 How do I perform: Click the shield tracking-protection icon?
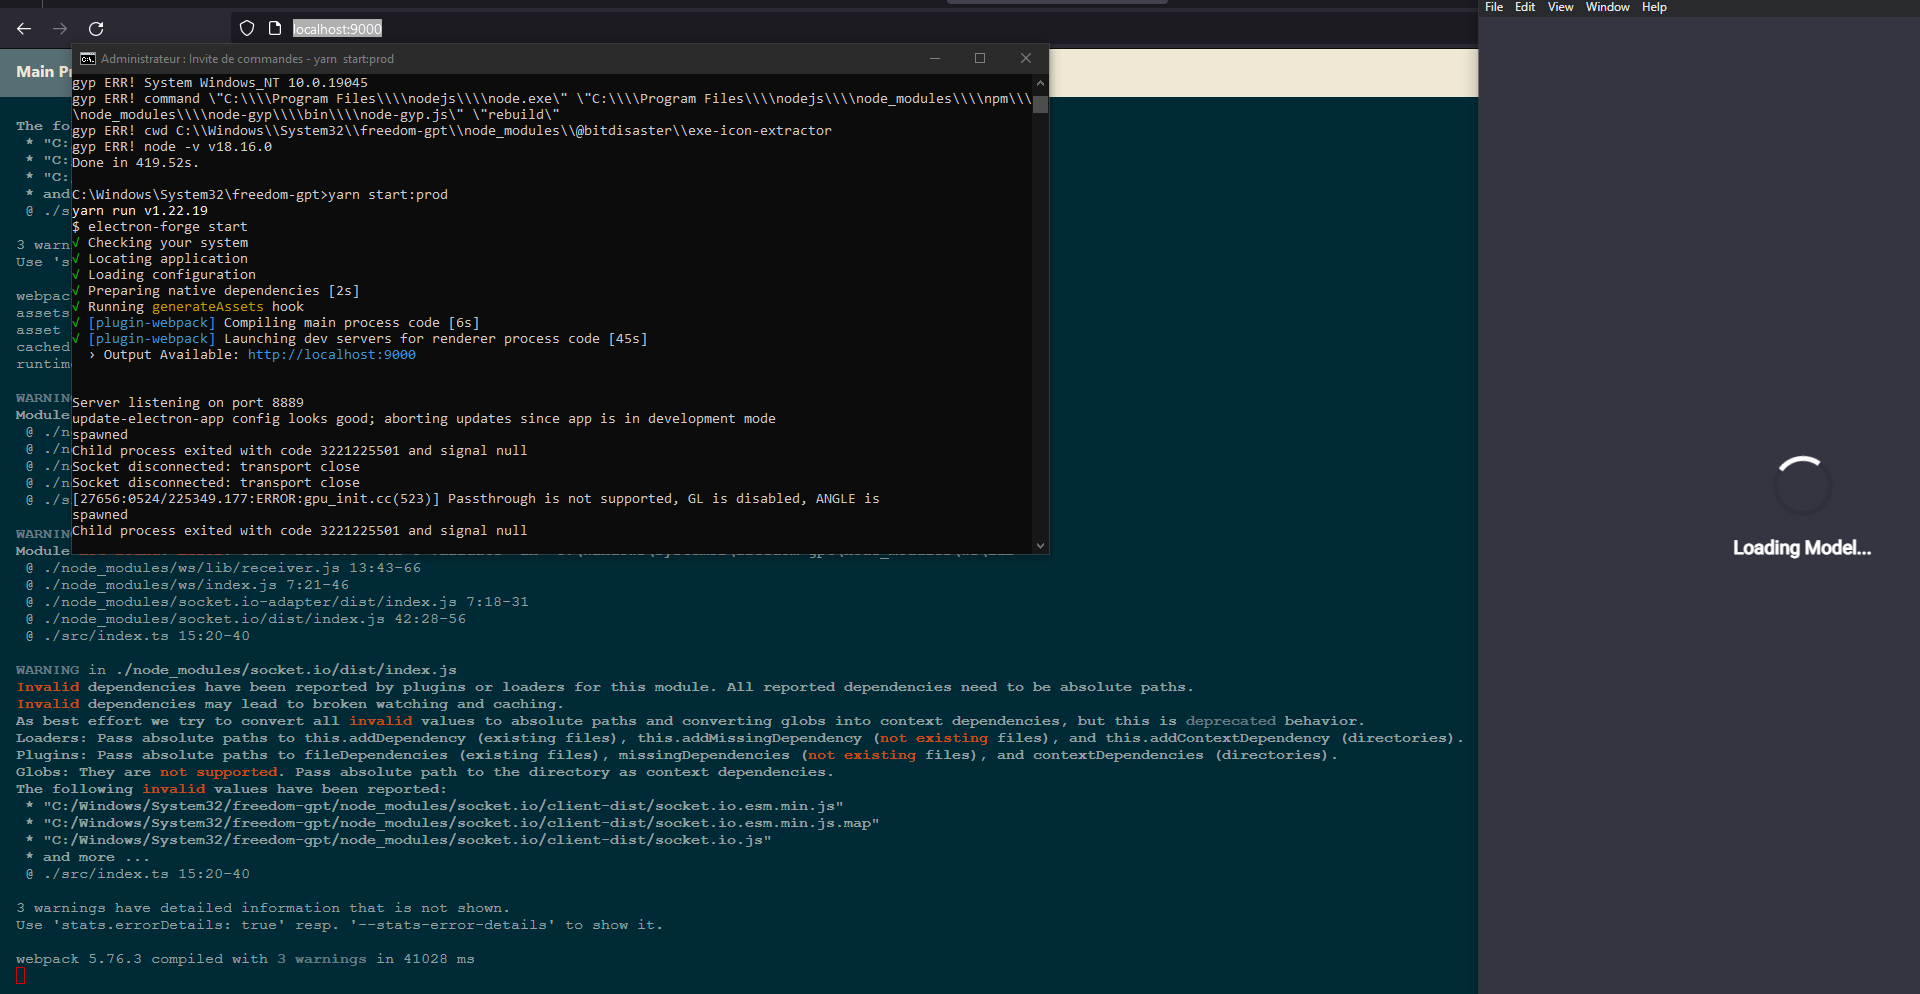[x=246, y=28]
